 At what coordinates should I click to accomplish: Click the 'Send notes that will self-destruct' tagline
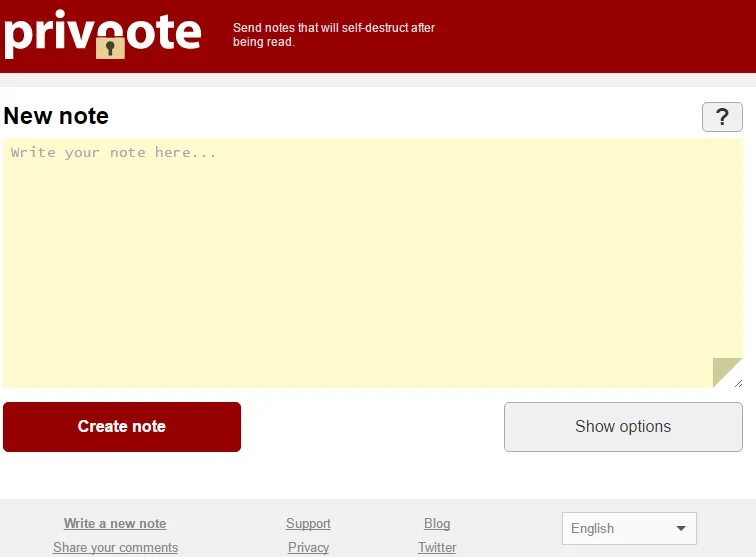point(334,35)
